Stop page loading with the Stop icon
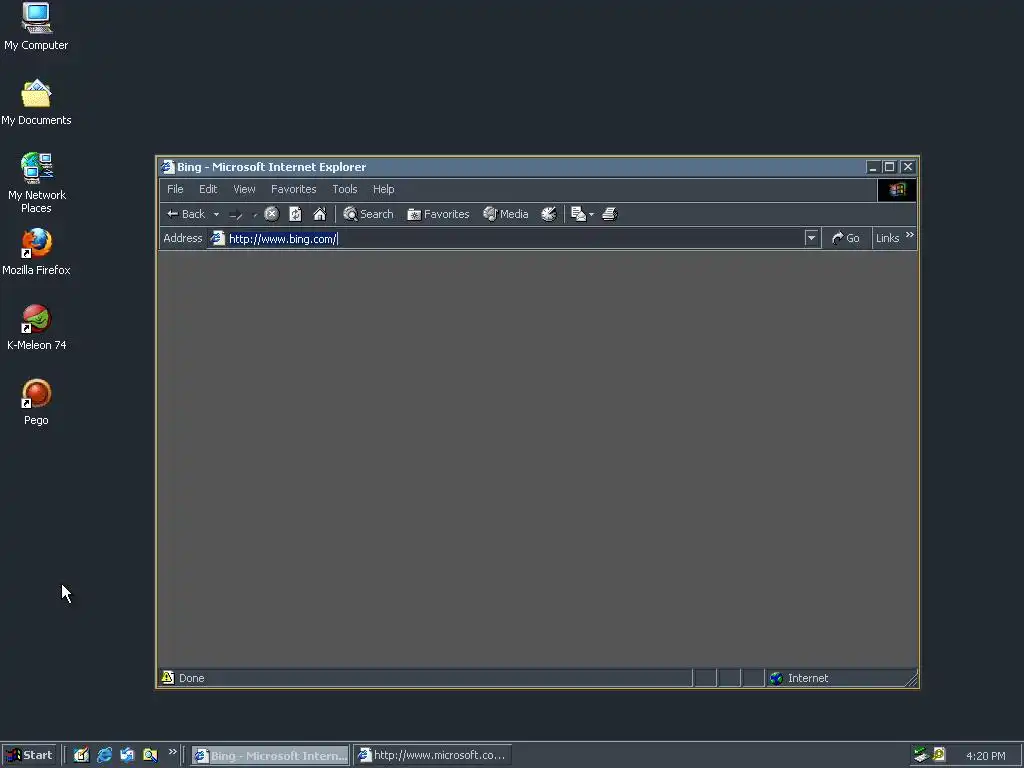 click(272, 214)
